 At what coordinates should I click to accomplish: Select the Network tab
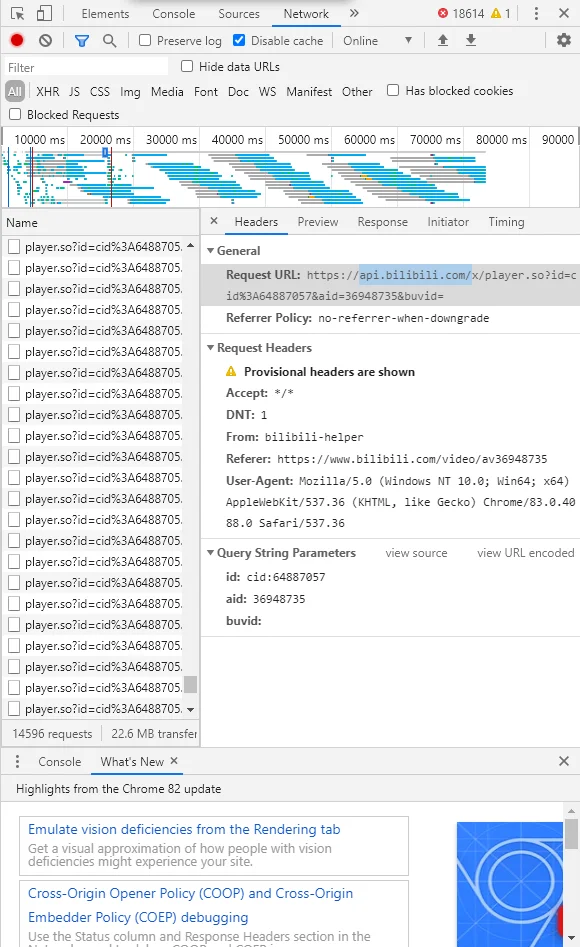click(306, 13)
